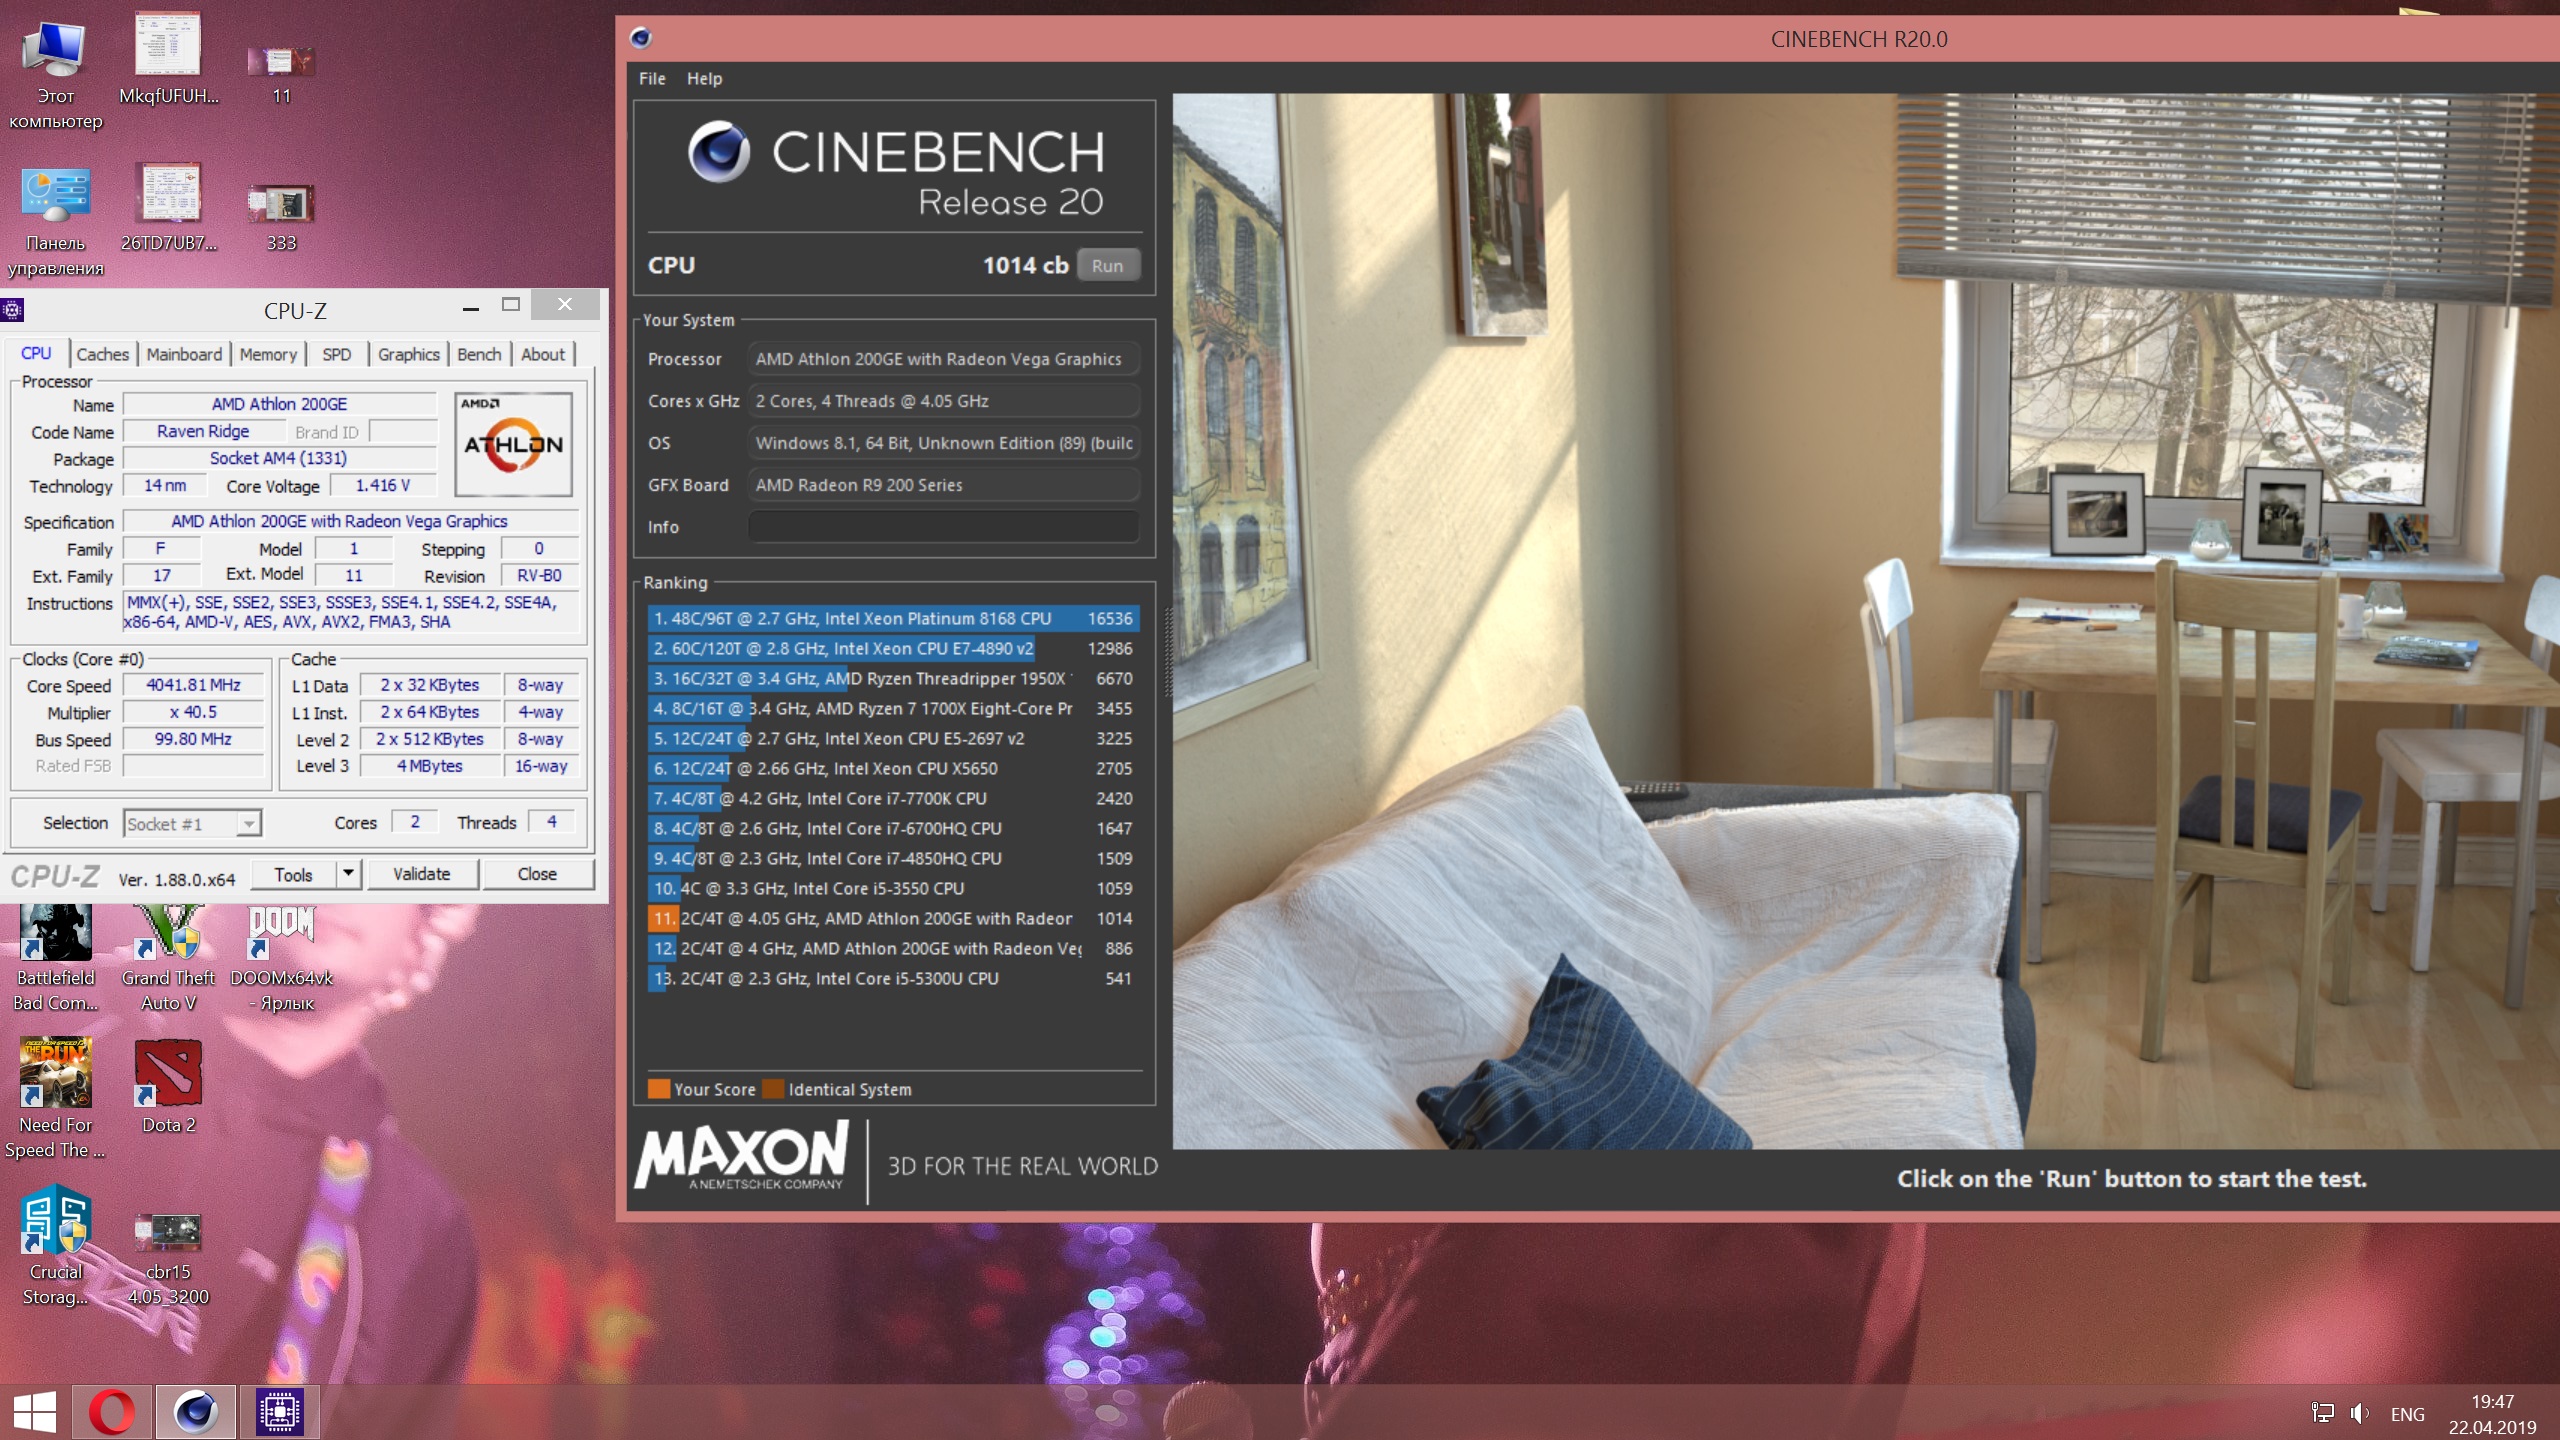This screenshot has height=1440, width=2560.
Task: Switch to the Bench tab in CPU-Z
Action: pyautogui.click(x=479, y=354)
